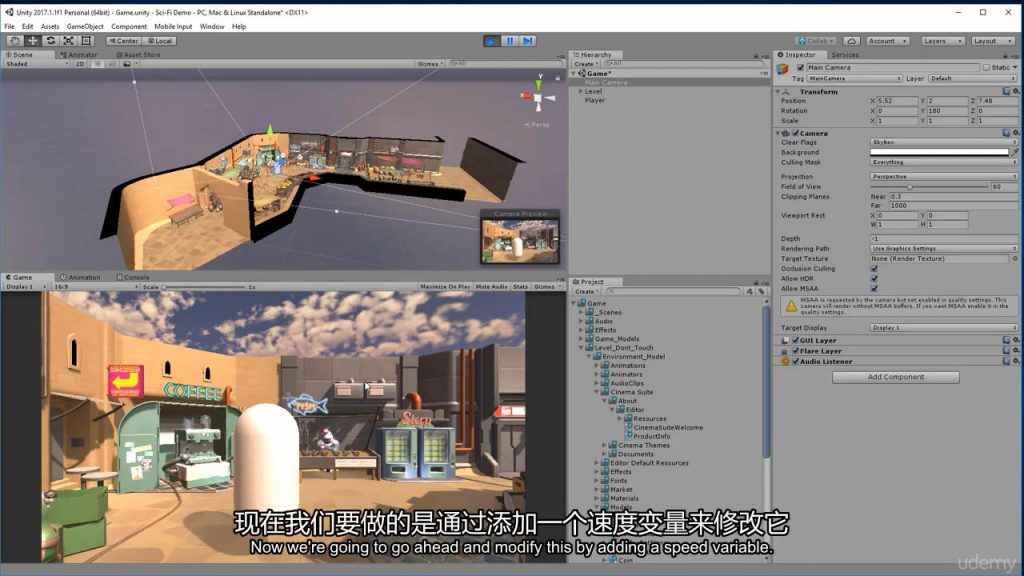Open the Layout dropdown in toolbar
The image size is (1024, 576).
point(993,40)
